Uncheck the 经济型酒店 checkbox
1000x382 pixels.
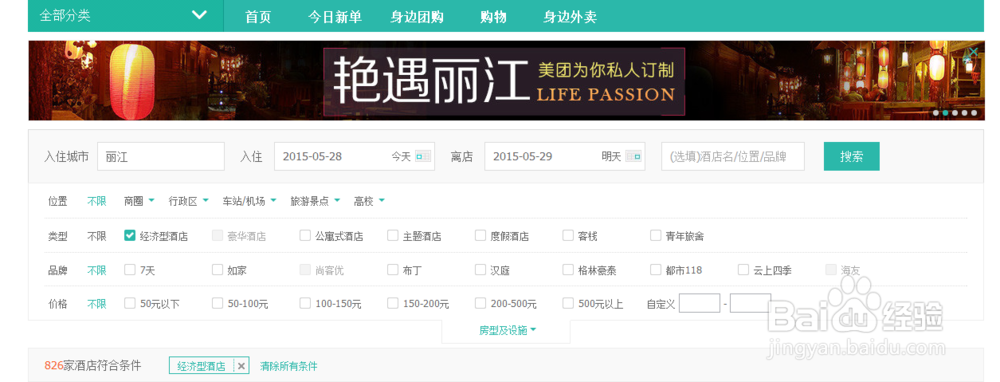[x=129, y=235]
